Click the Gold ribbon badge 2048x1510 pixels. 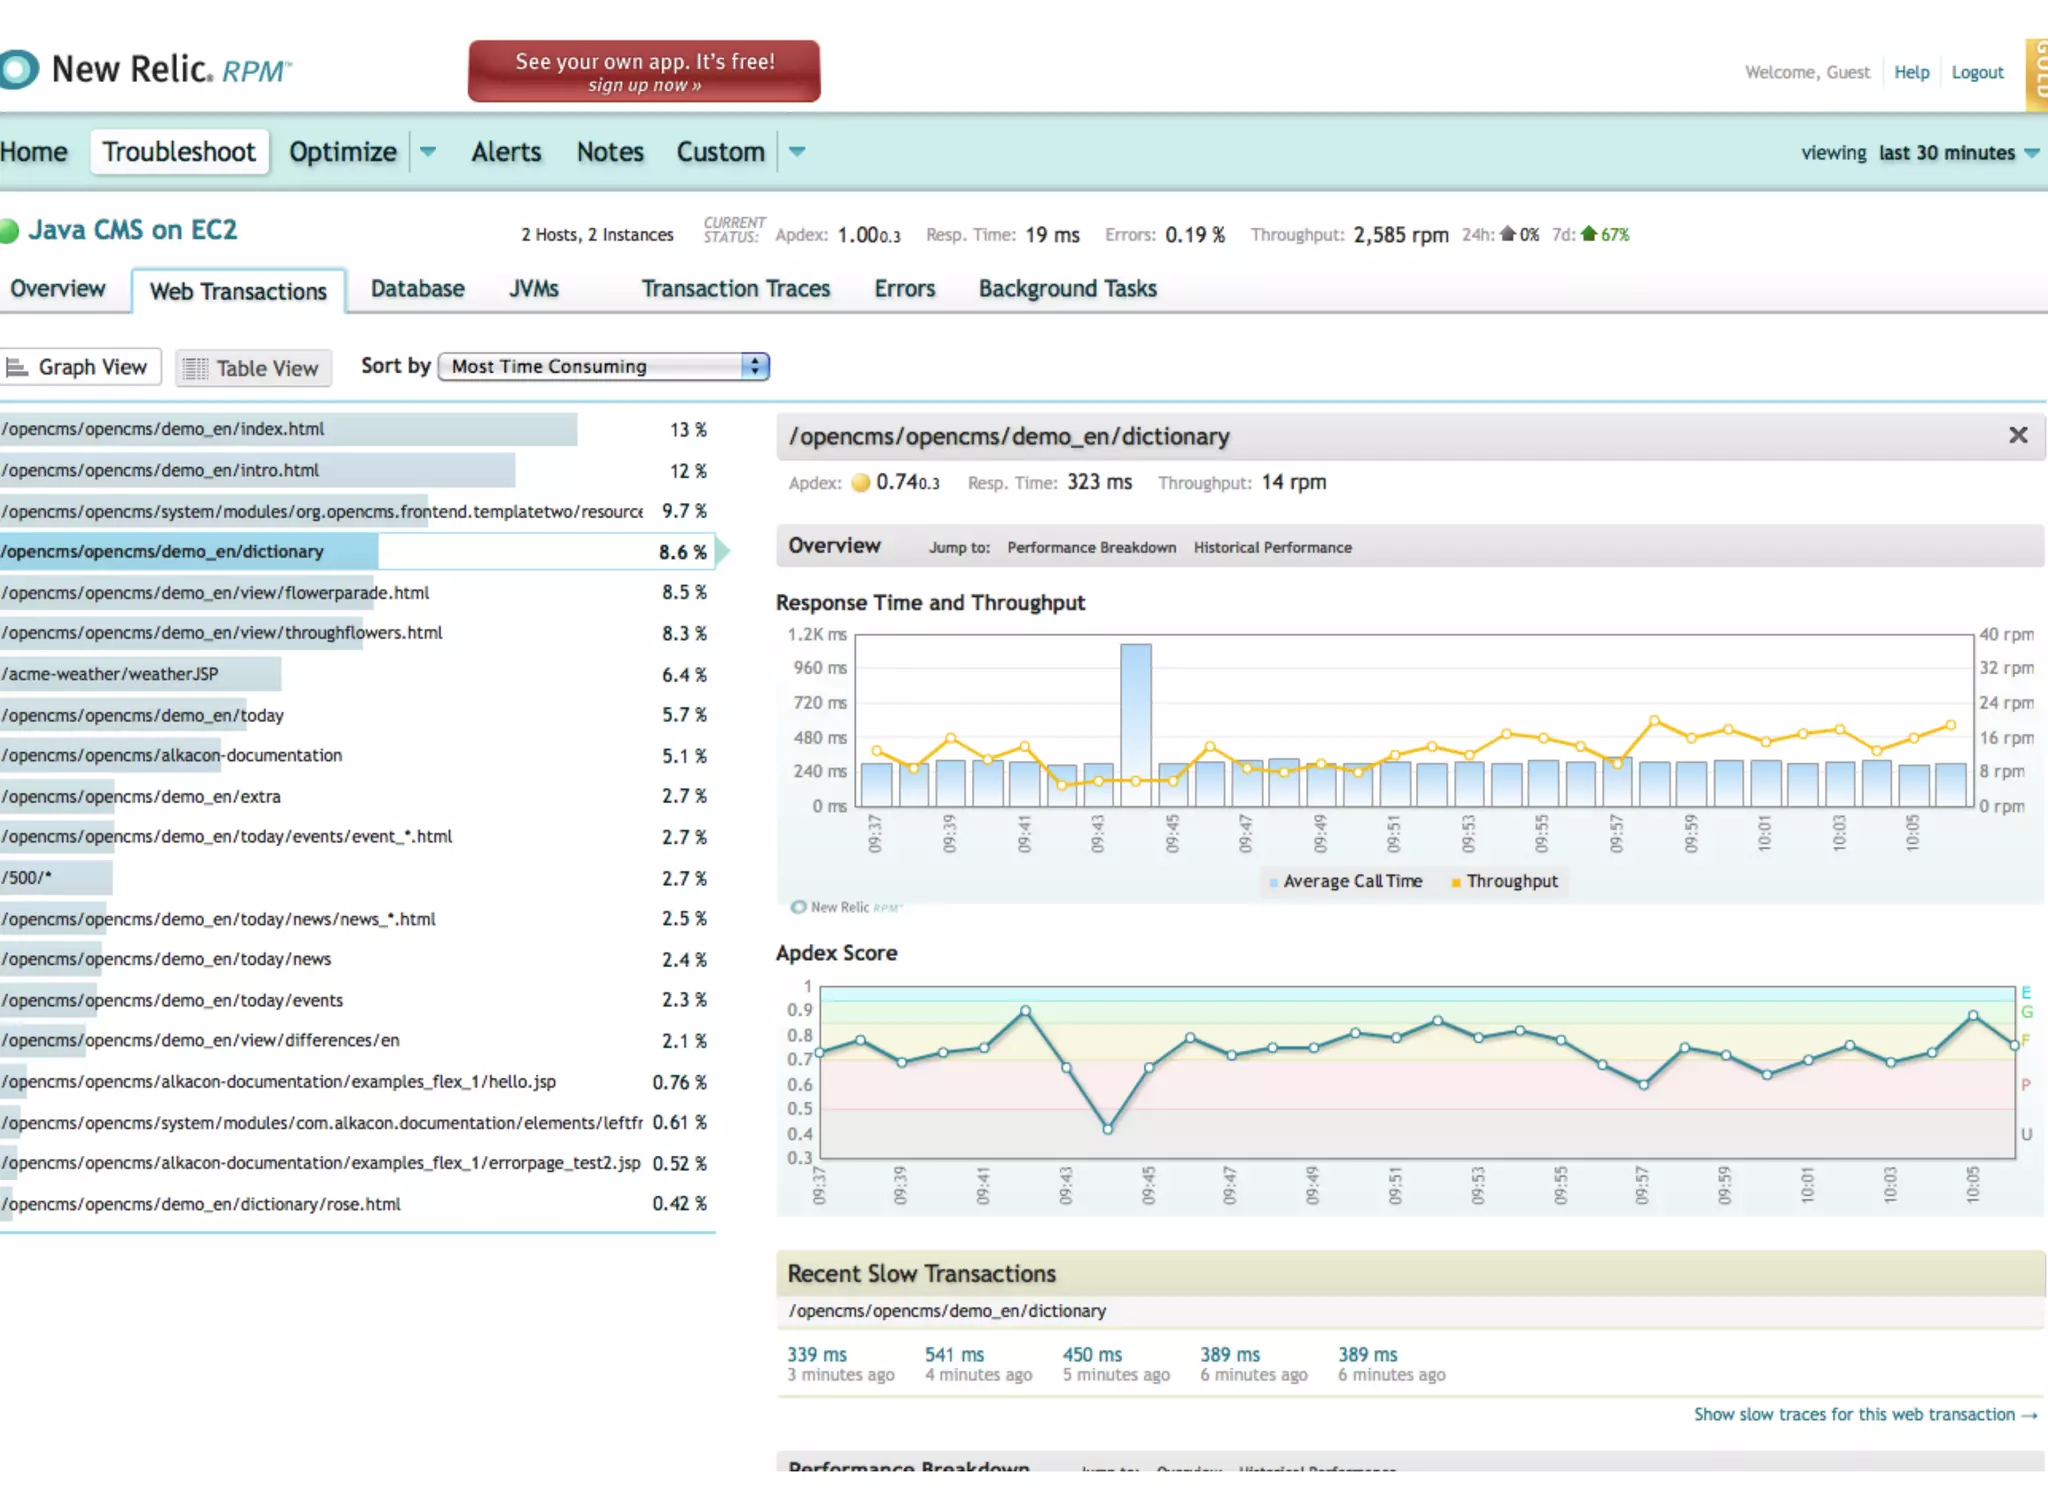2036,73
